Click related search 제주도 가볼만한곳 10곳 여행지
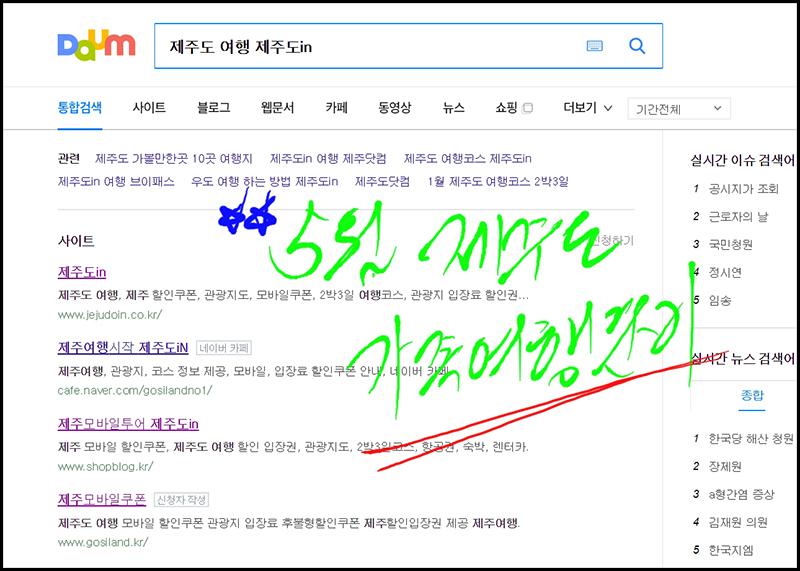800x571 pixels. coord(174,159)
